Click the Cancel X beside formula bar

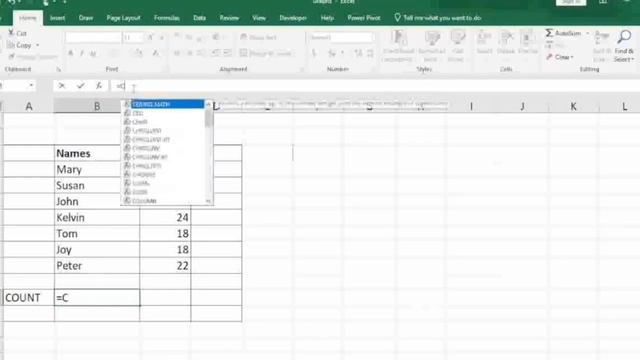click(x=62, y=85)
